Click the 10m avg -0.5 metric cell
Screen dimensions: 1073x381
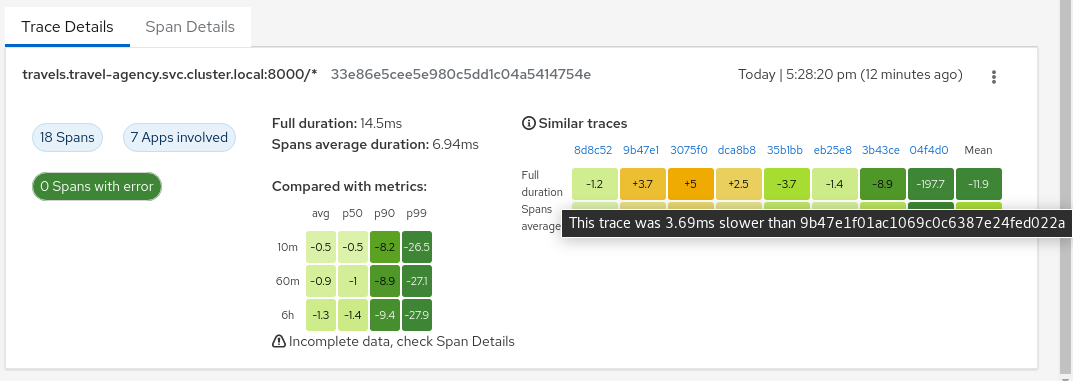[321, 247]
